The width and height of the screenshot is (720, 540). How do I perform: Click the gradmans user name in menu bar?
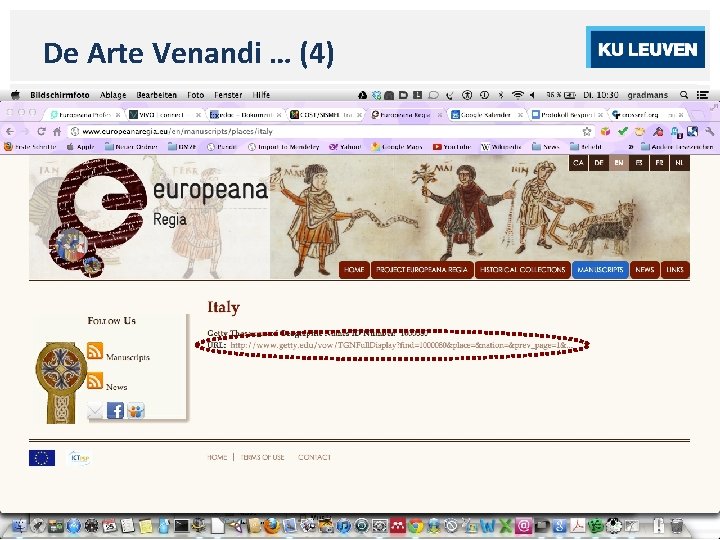(647, 95)
